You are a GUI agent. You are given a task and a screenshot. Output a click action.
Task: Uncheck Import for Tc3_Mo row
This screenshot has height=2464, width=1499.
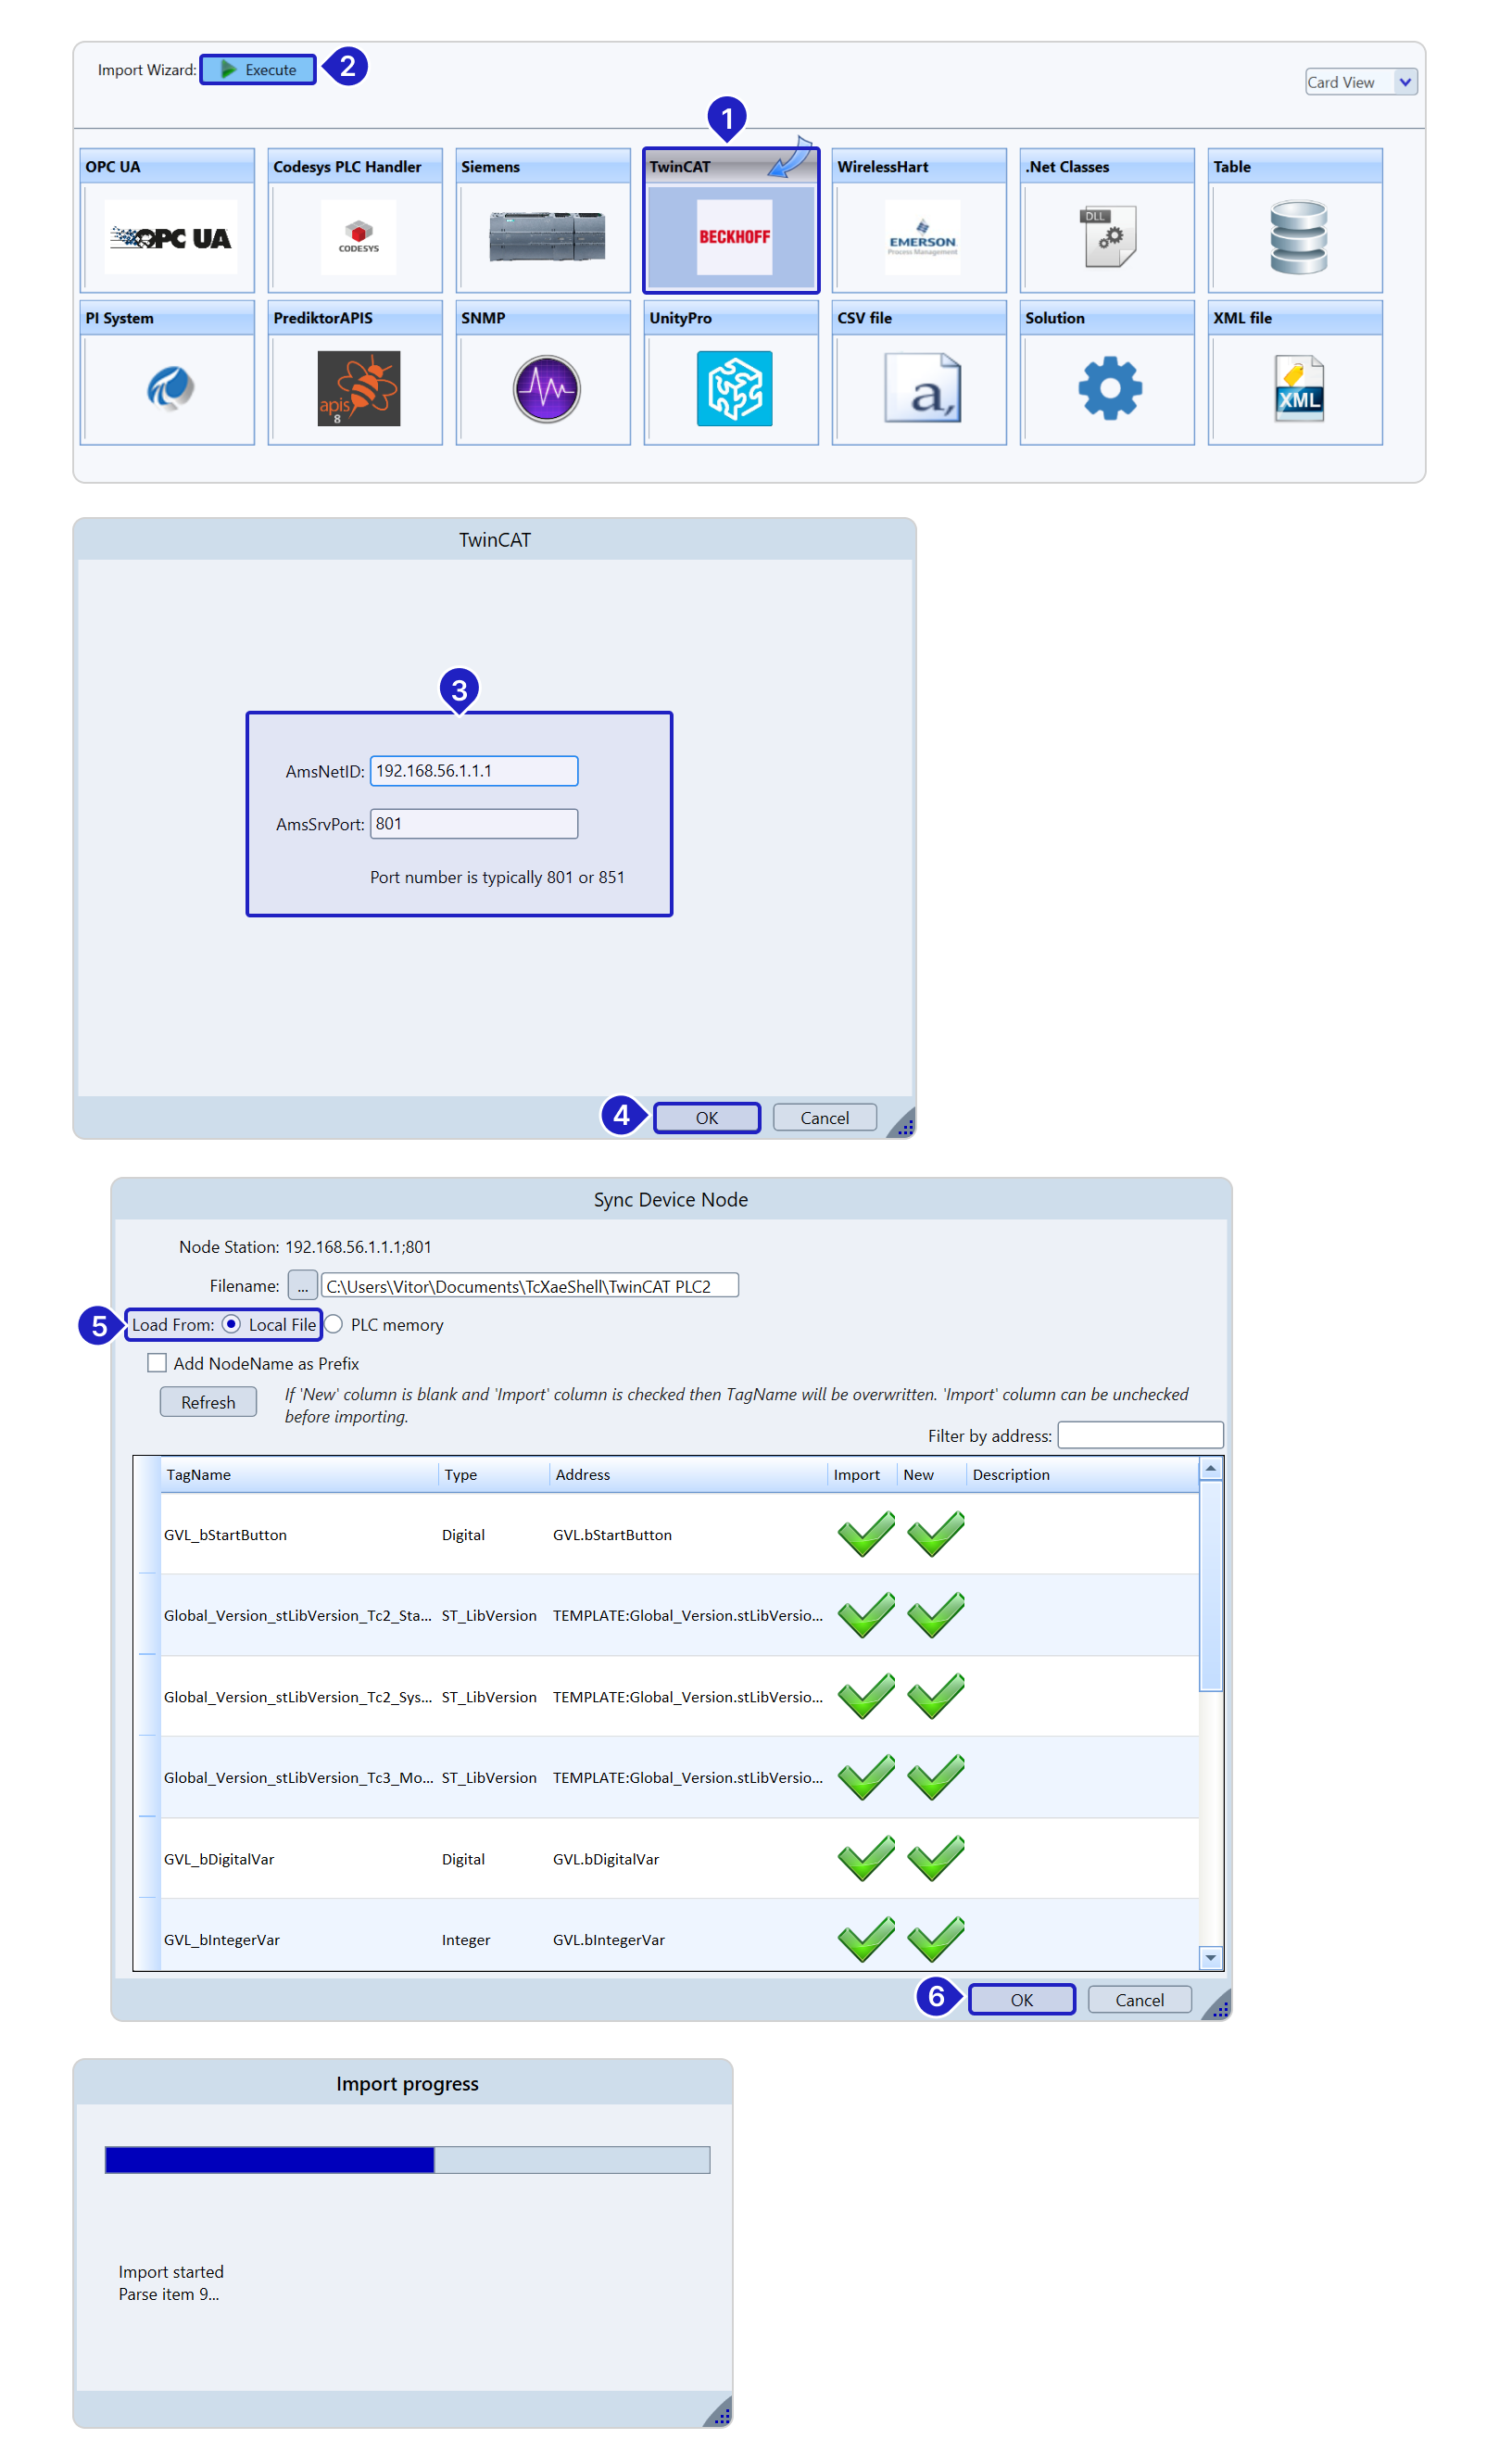tap(866, 1777)
